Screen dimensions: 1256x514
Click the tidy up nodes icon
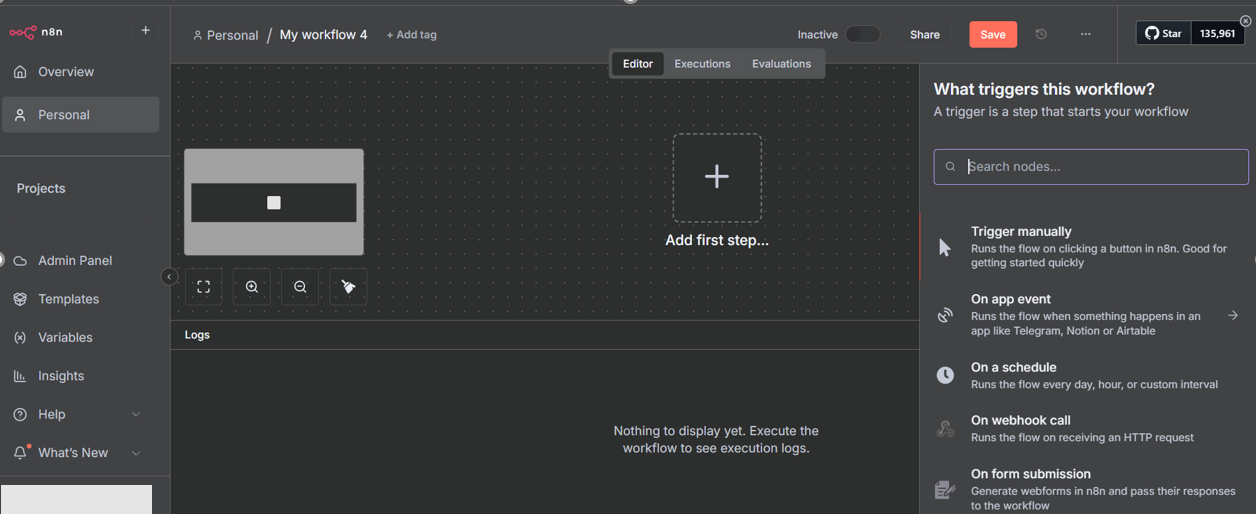pos(348,287)
